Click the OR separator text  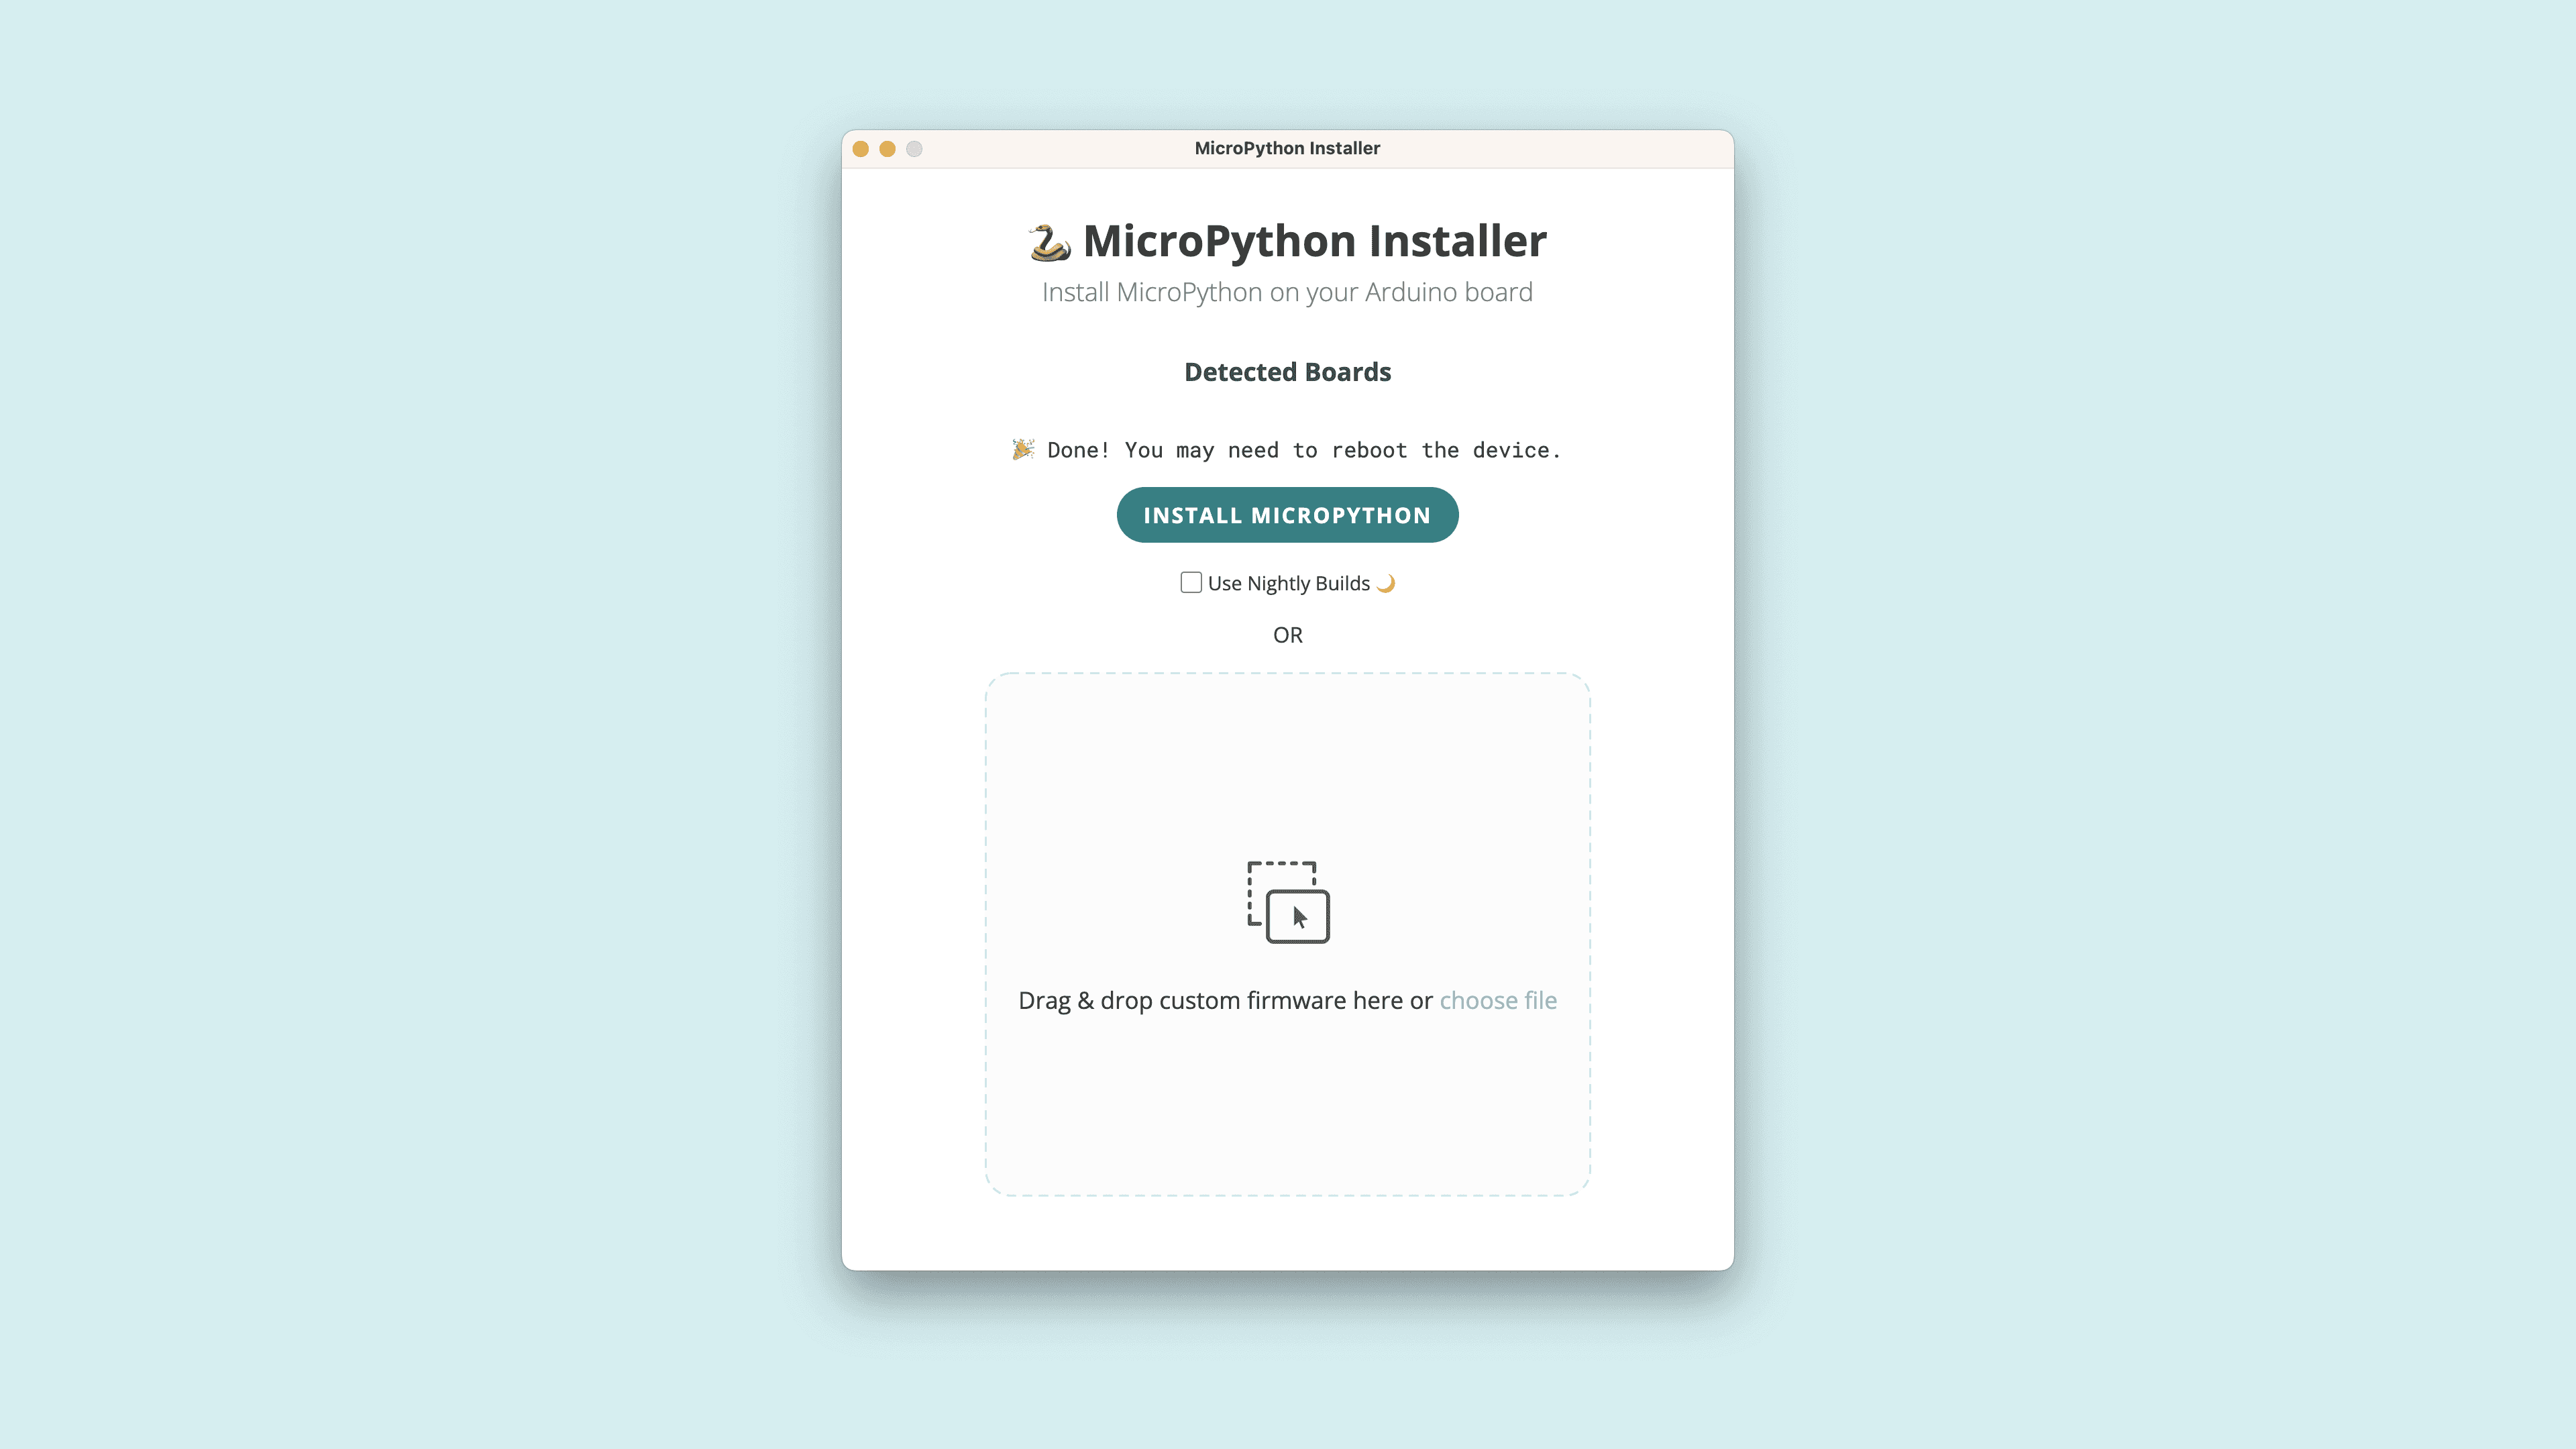1287,635
